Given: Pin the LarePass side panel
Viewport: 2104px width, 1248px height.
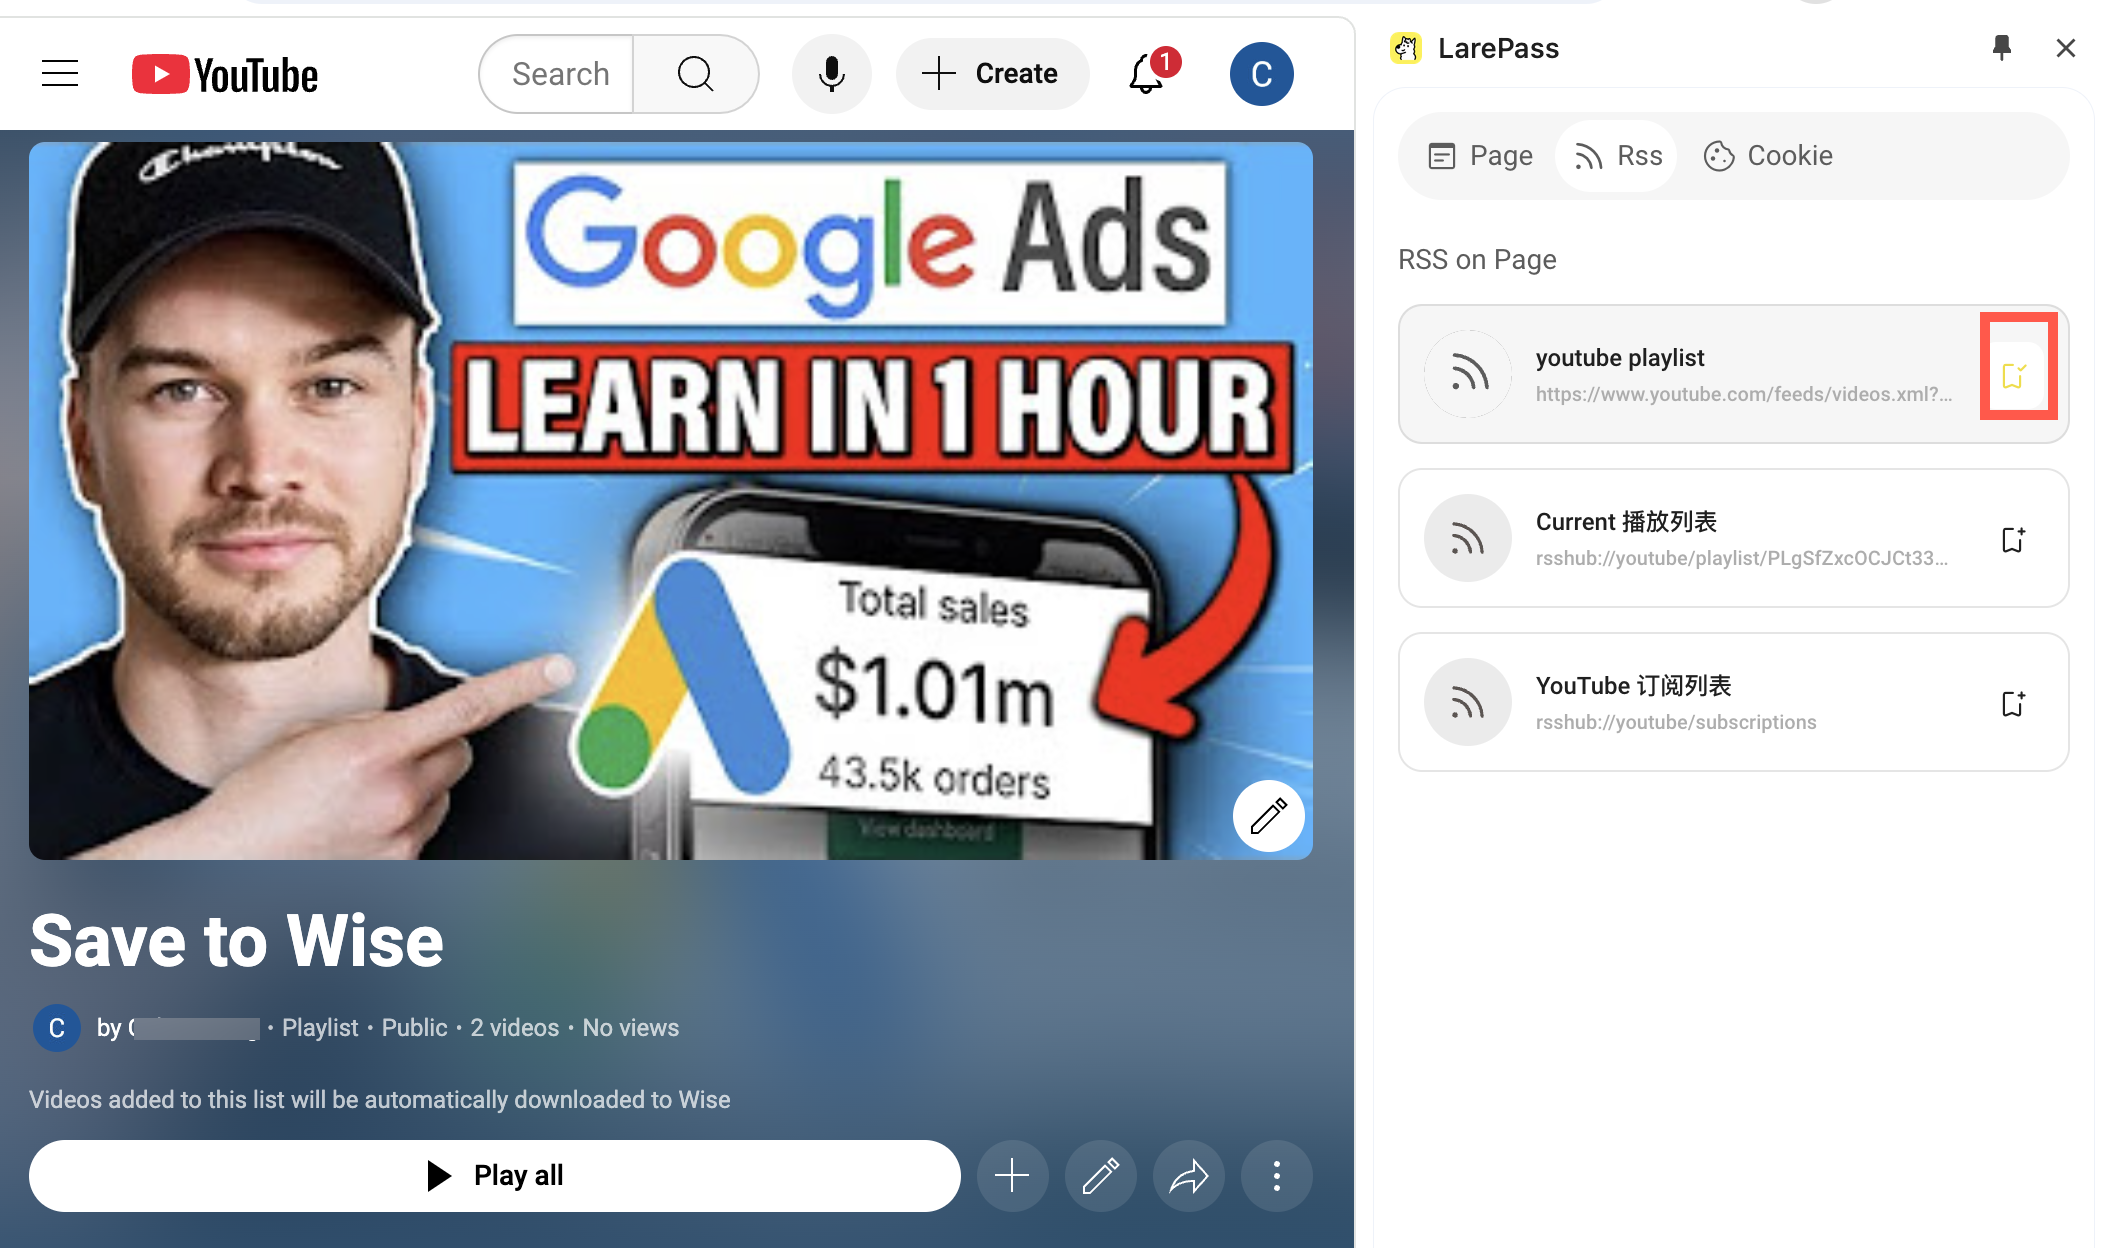Looking at the screenshot, I should tap(2002, 48).
